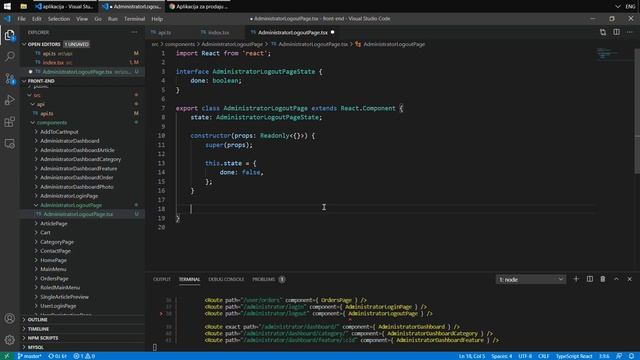Expand the AdministratorDashboard folder
Screen dimensions: 640x360
pyautogui.click(x=69, y=141)
